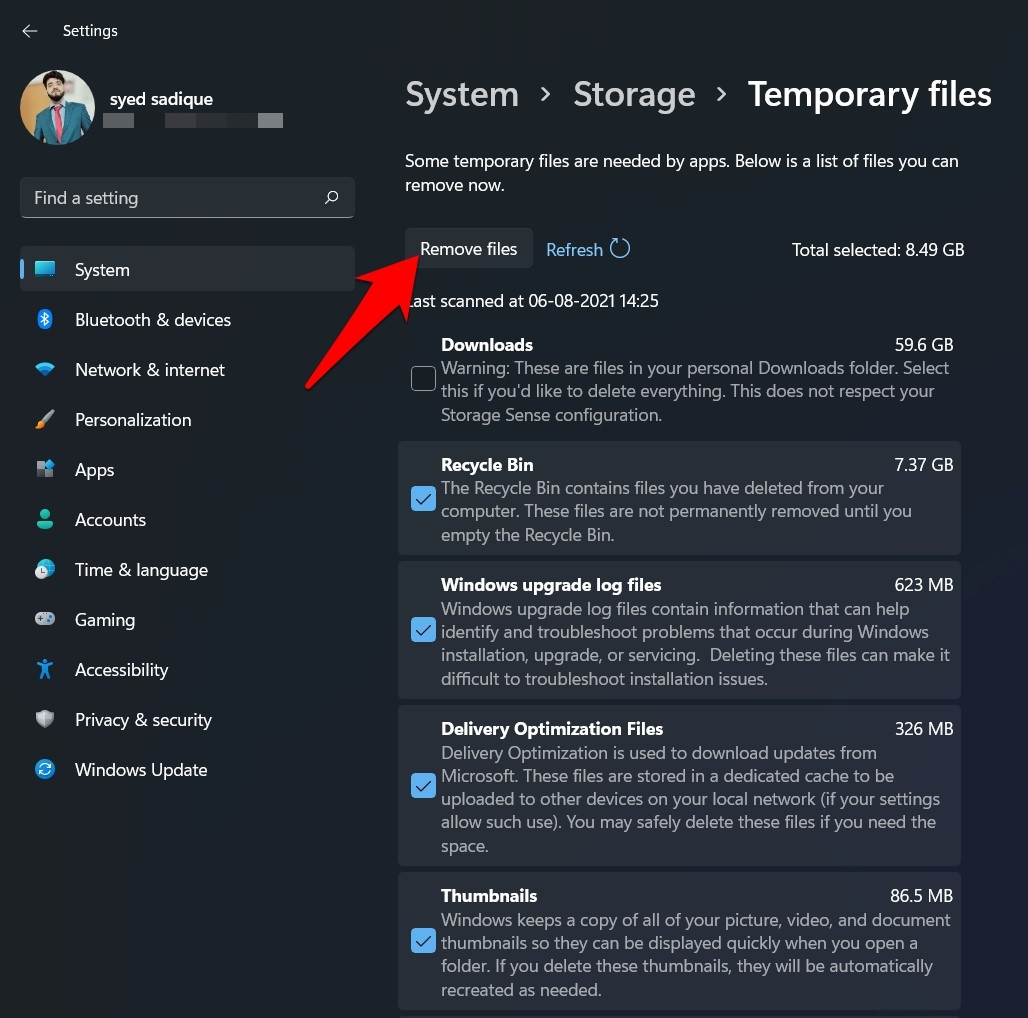Click the Remove files button
Image resolution: width=1028 pixels, height=1018 pixels.
[x=468, y=248]
